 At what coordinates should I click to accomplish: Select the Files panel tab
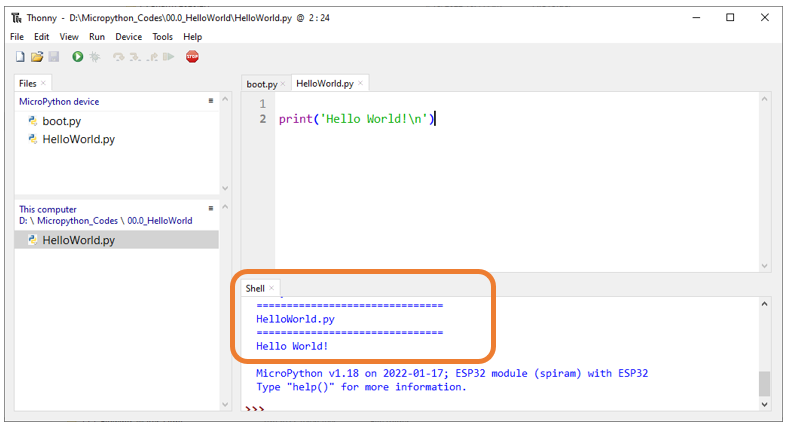click(28, 83)
